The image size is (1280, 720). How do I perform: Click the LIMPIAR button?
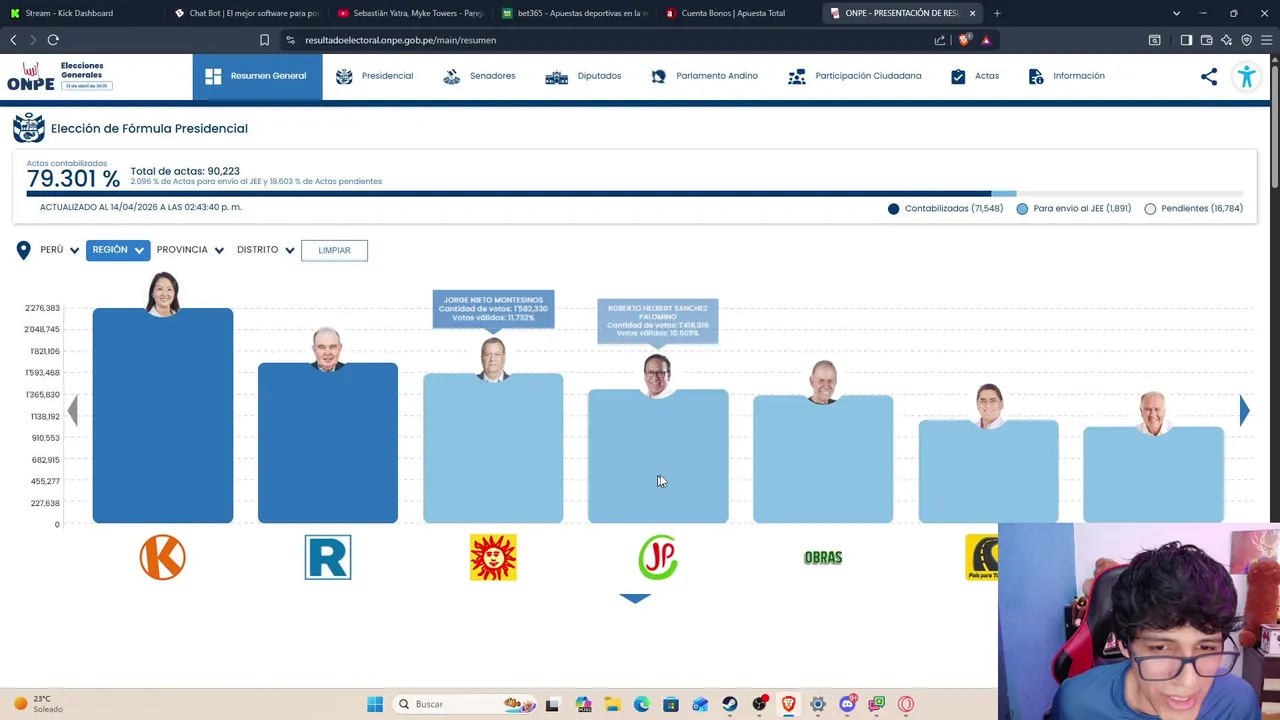tap(334, 250)
